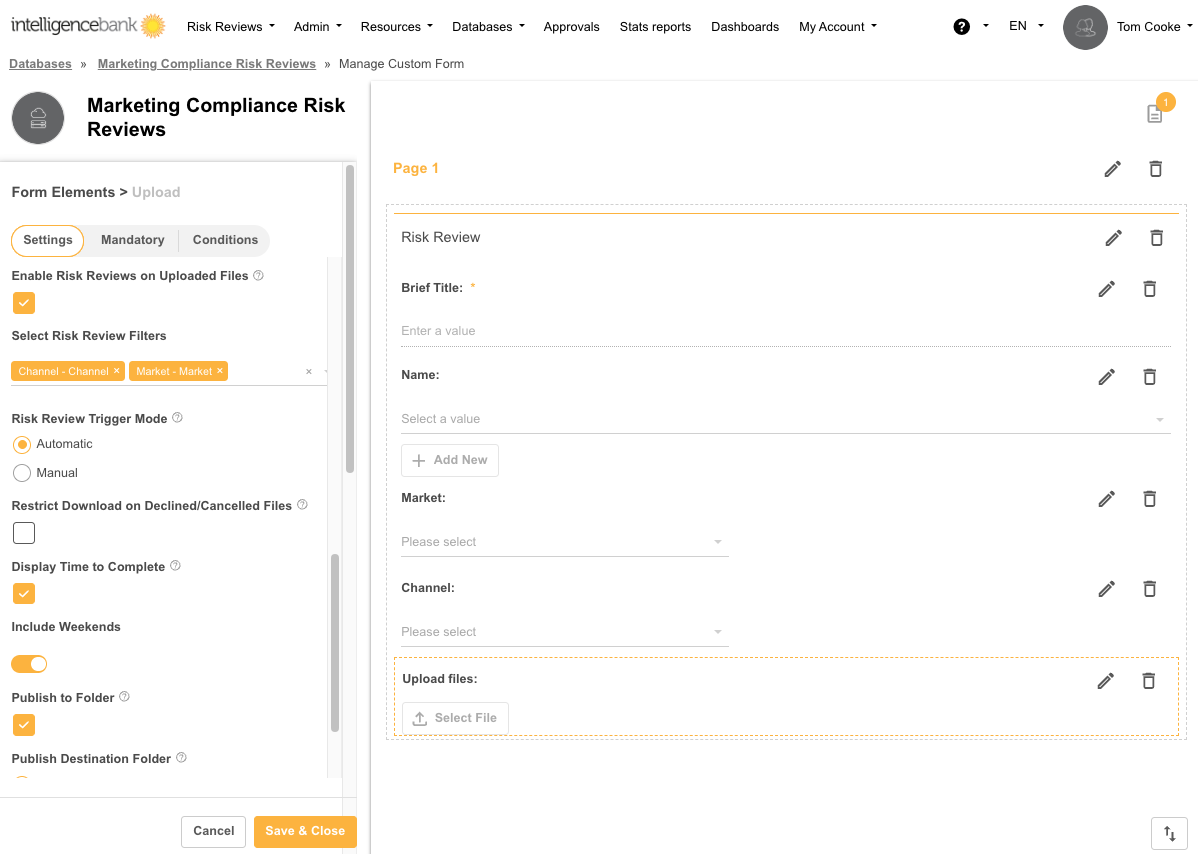The width and height of the screenshot is (1198, 854).
Task: Click the edit pencil for Upload files
Action: coord(1105,681)
